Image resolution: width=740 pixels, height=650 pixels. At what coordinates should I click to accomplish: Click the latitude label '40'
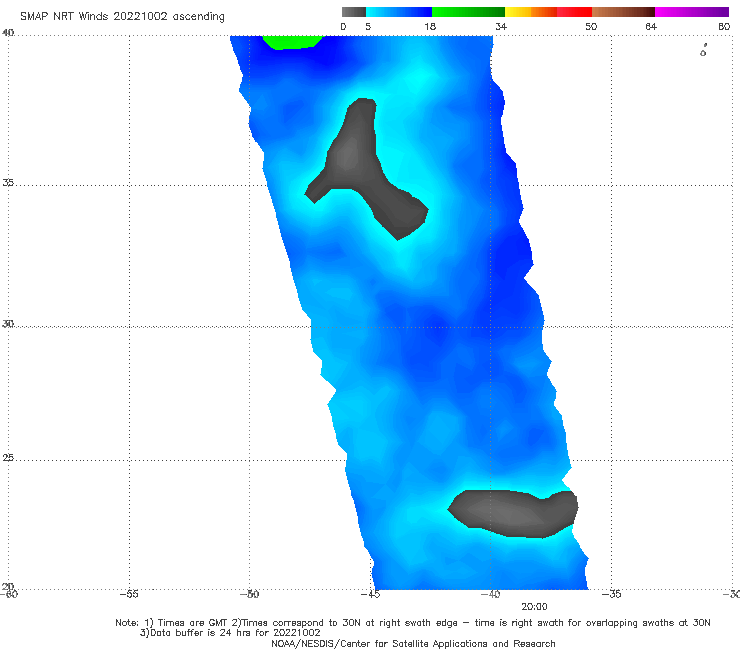(8, 33)
